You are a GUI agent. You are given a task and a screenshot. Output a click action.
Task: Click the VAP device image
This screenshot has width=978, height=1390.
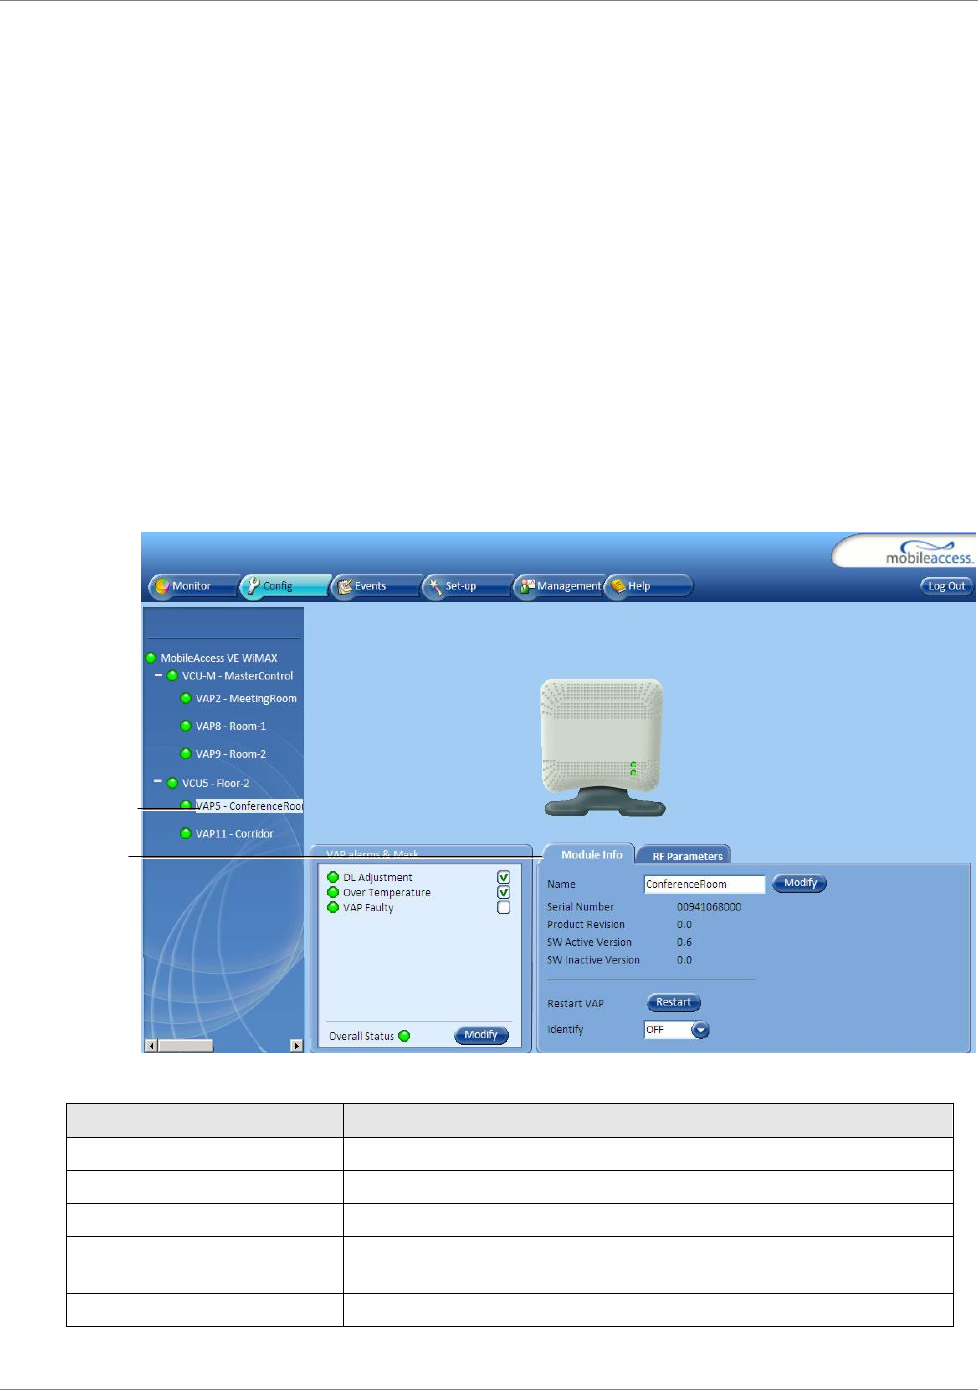(x=602, y=747)
